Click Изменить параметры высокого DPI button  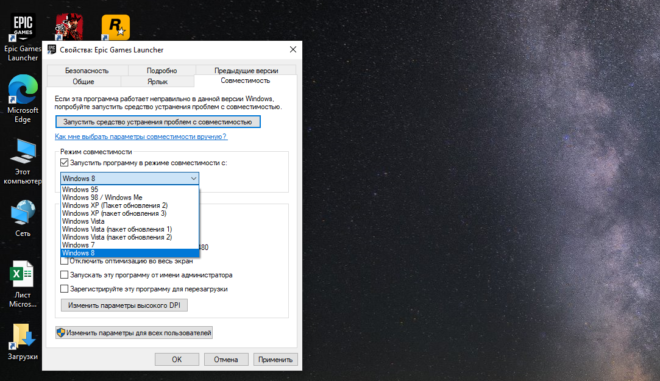124,305
